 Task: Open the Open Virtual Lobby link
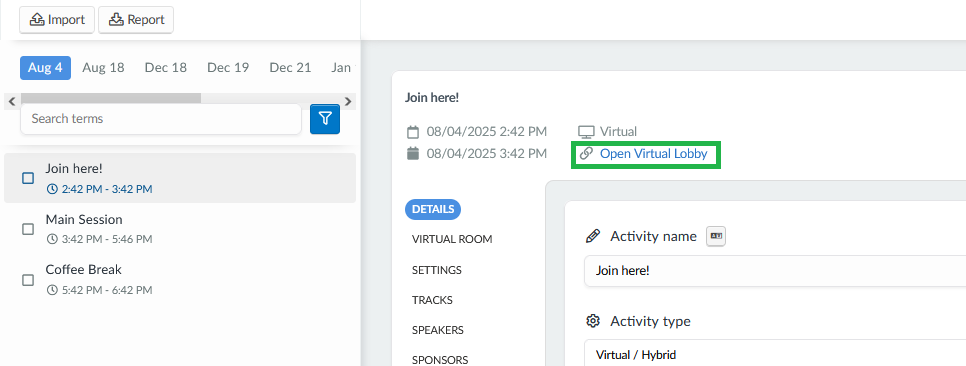point(654,153)
